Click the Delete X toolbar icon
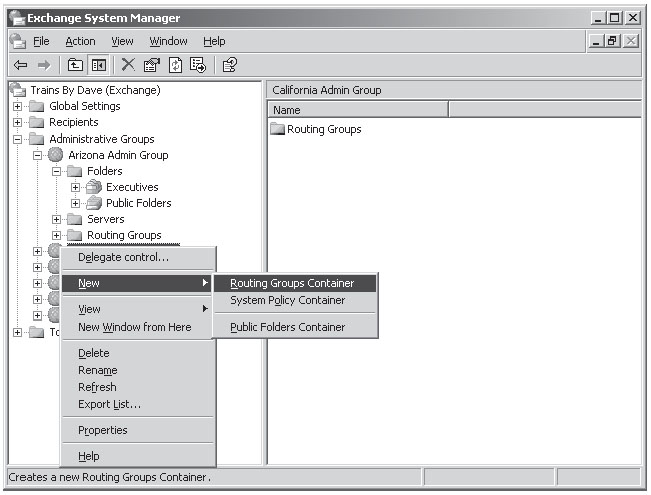The height and width of the screenshot is (495, 651). (128, 65)
